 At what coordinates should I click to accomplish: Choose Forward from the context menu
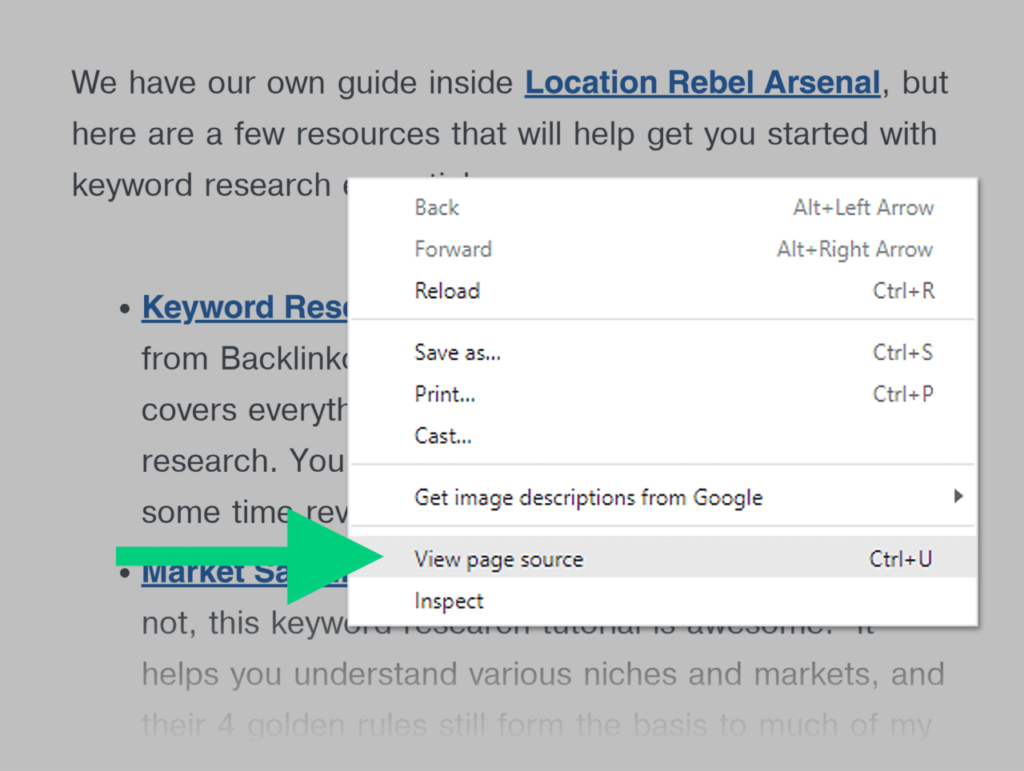pyautogui.click(x=453, y=249)
